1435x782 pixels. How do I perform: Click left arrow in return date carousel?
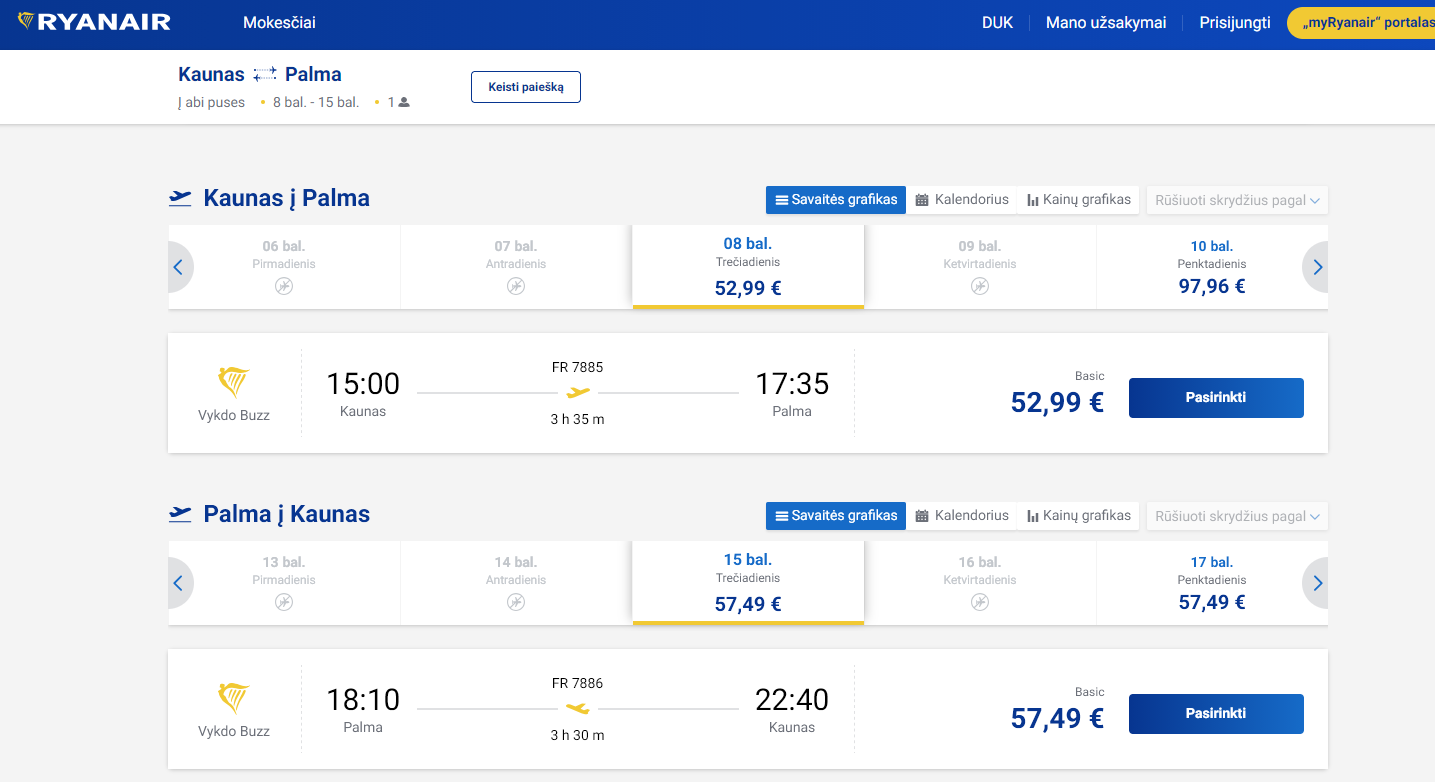coord(179,582)
